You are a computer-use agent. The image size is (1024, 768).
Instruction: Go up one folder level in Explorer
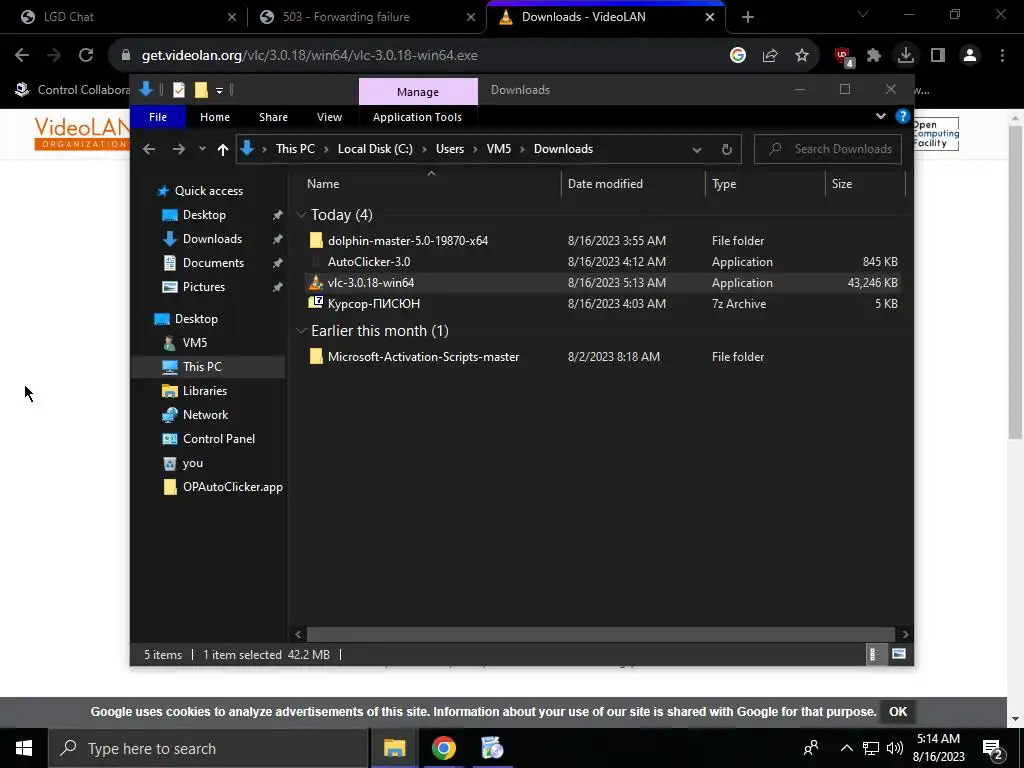(223, 150)
